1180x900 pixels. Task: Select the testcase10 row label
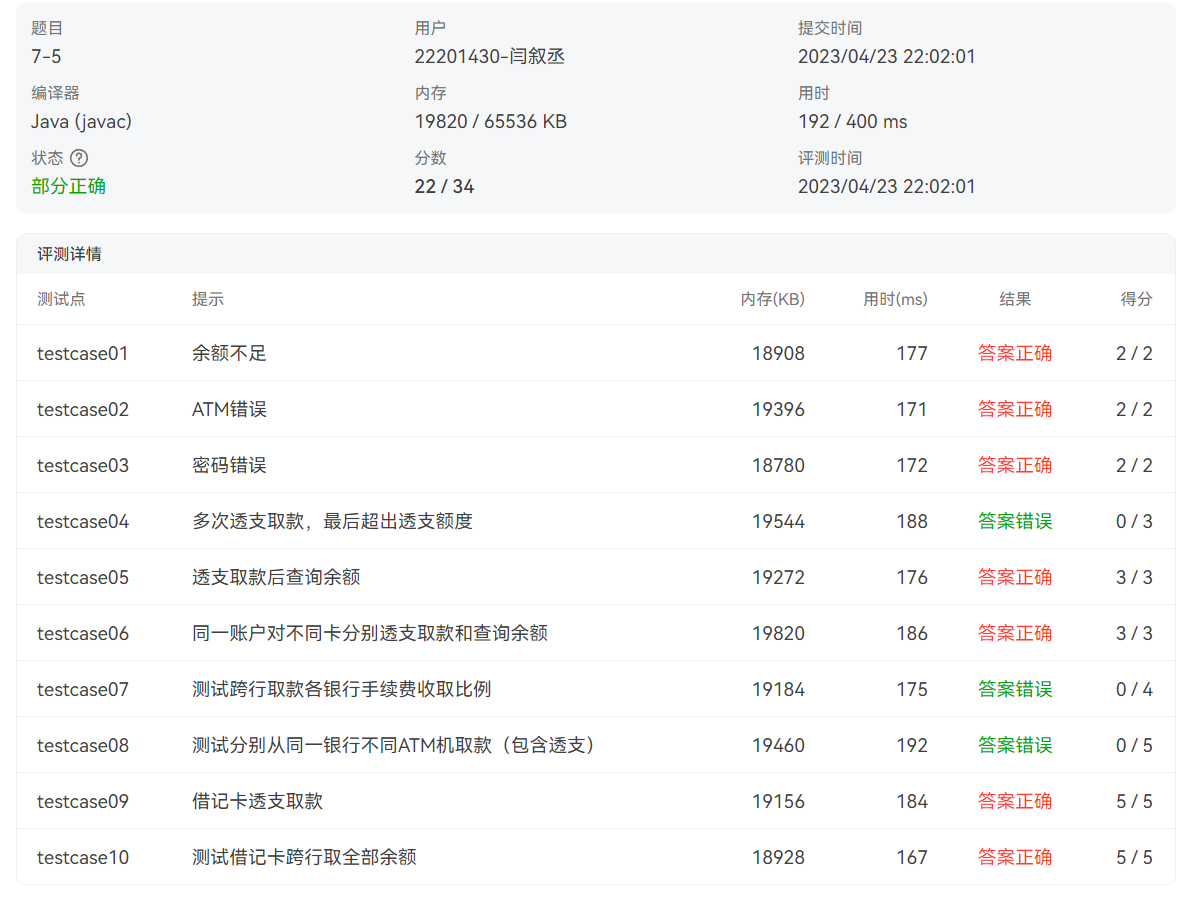click(83, 857)
